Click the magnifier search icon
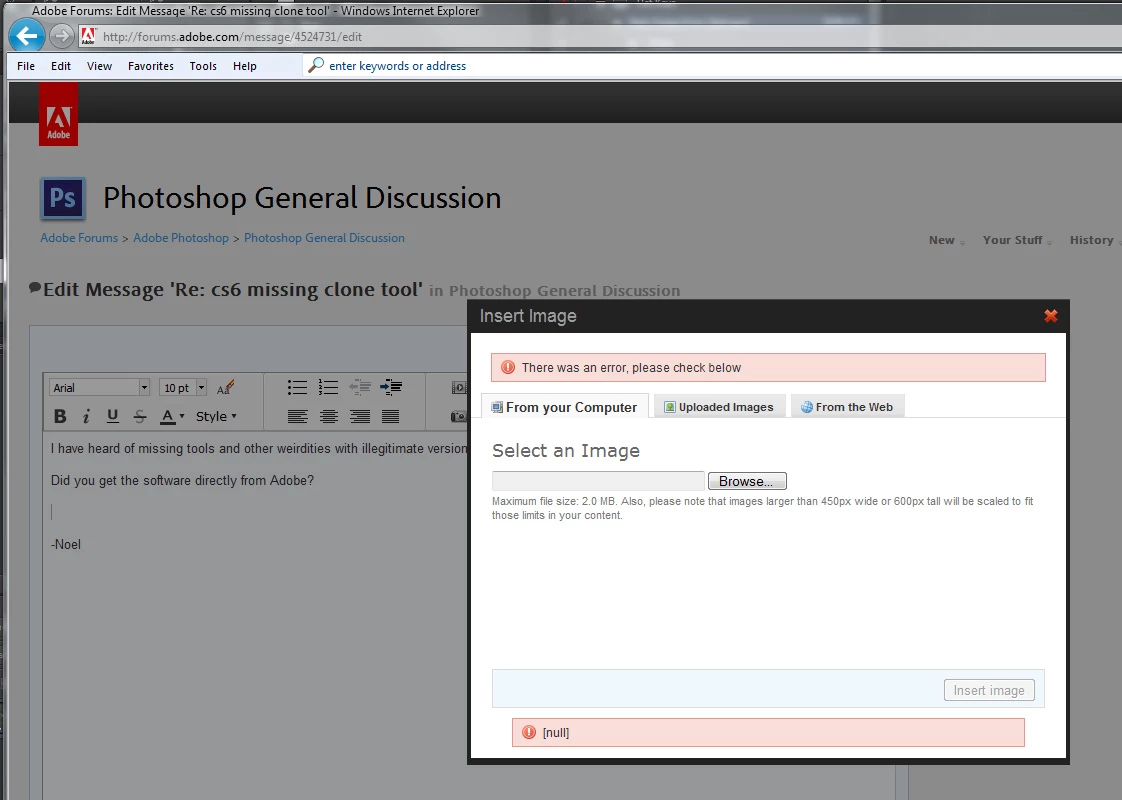 316,65
